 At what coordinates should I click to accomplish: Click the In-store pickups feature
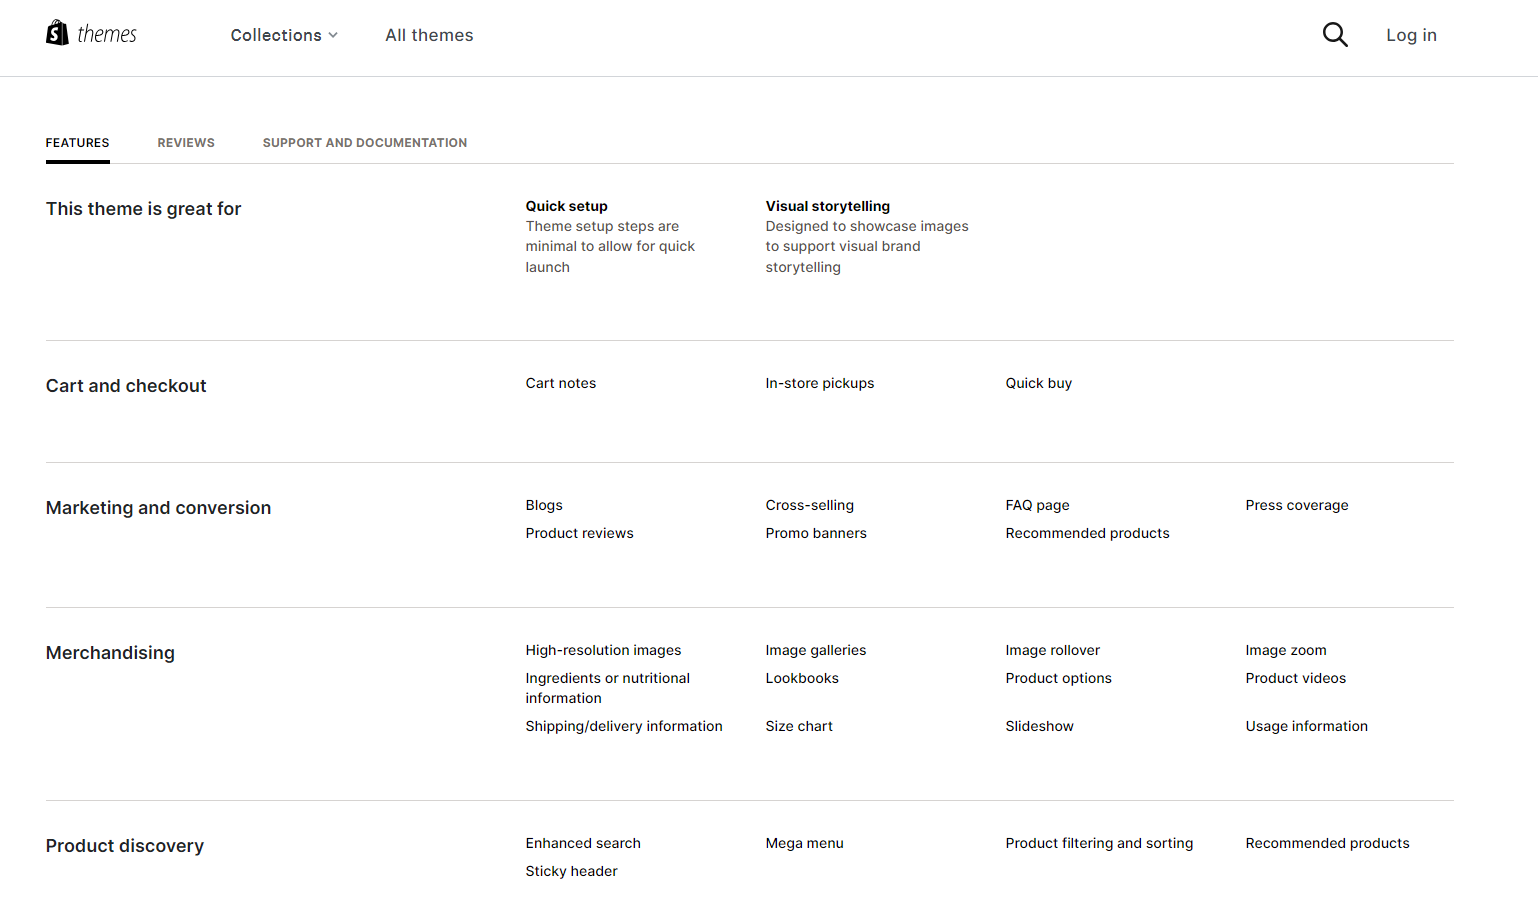pos(820,383)
